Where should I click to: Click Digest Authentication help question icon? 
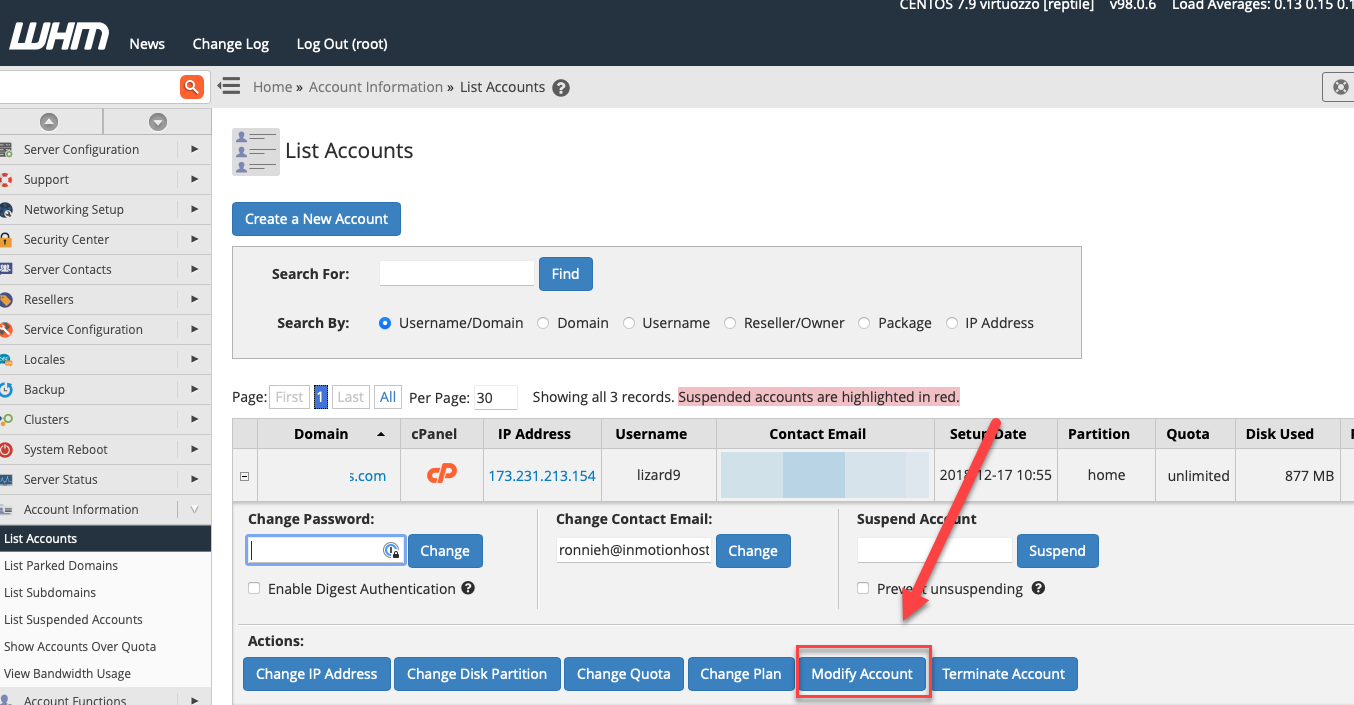tap(468, 588)
